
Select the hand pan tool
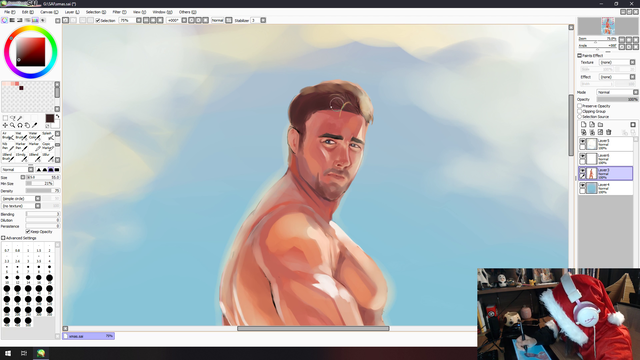pos(27,125)
